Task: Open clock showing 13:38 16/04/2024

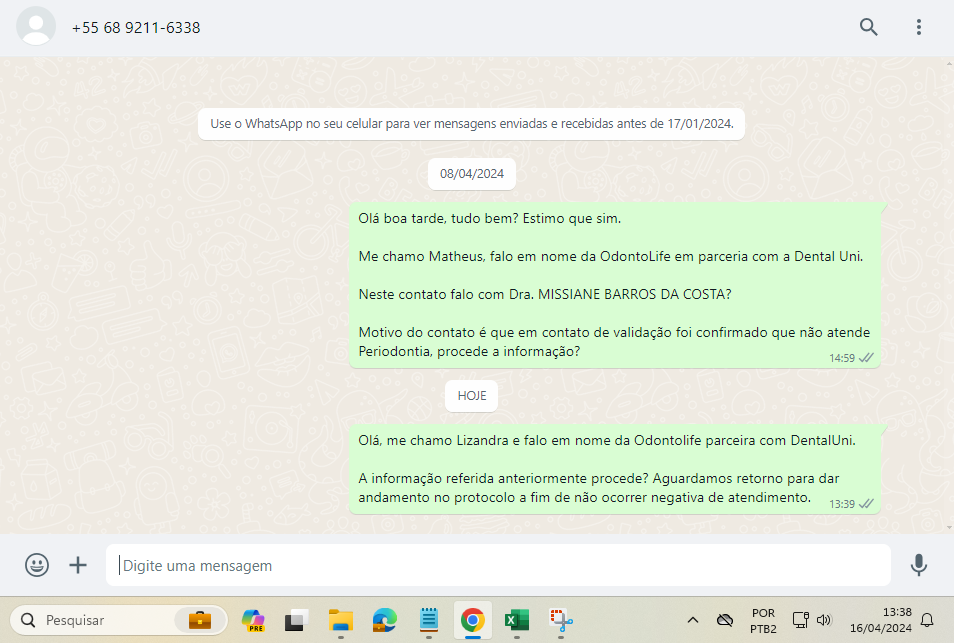Action: coord(880,620)
